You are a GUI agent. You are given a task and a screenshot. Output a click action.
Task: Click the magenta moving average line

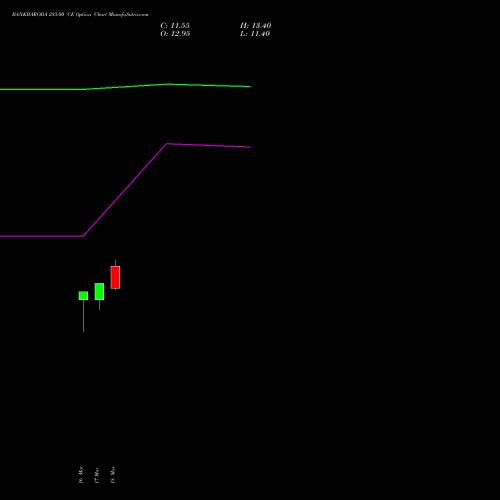click(x=125, y=190)
